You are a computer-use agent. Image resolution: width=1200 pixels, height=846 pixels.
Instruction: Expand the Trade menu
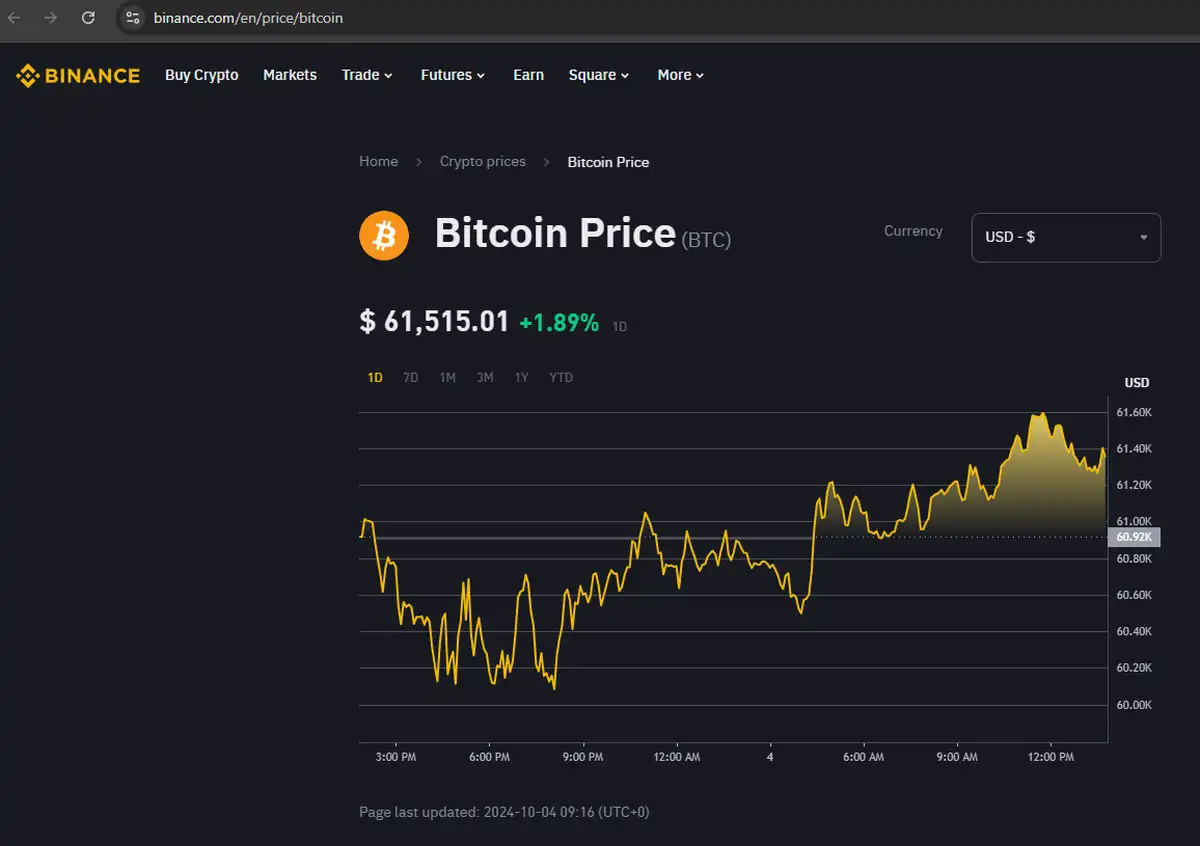point(367,75)
